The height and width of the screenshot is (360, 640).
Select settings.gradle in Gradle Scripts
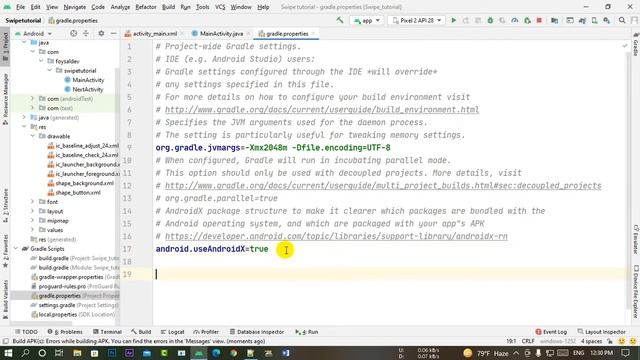(x=56, y=305)
